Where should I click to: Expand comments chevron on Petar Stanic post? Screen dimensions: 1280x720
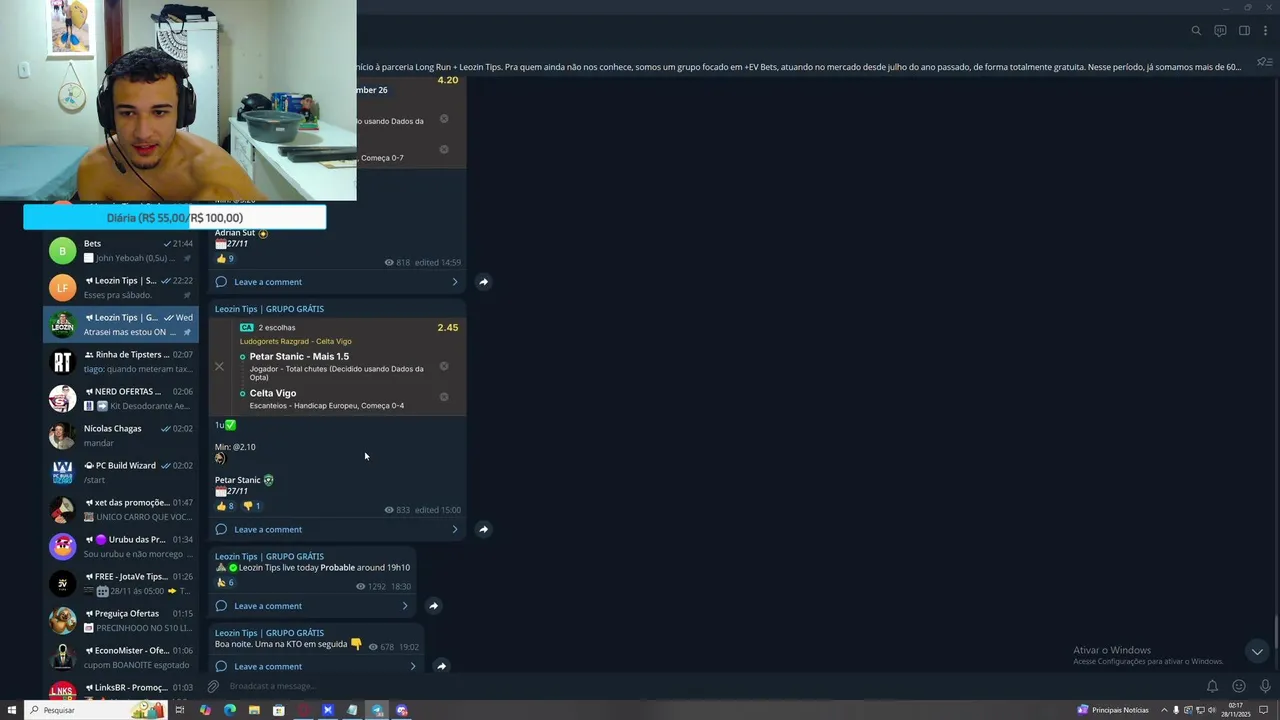[x=455, y=529]
